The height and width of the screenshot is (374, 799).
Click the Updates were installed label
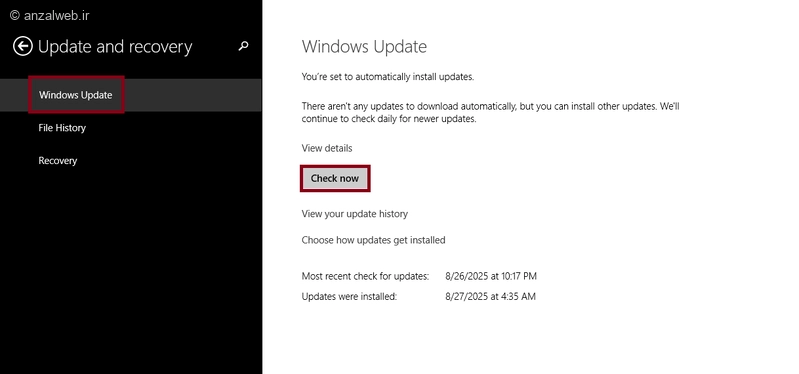pos(349,296)
